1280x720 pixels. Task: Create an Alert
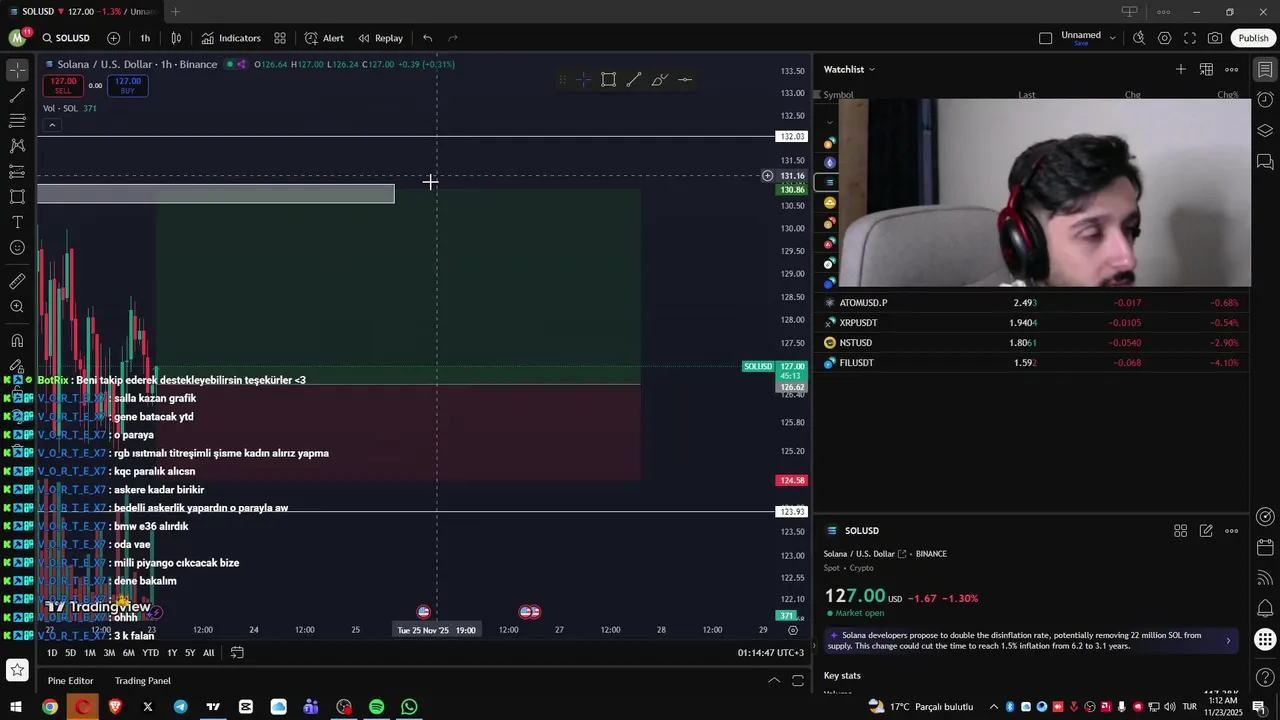(x=324, y=38)
